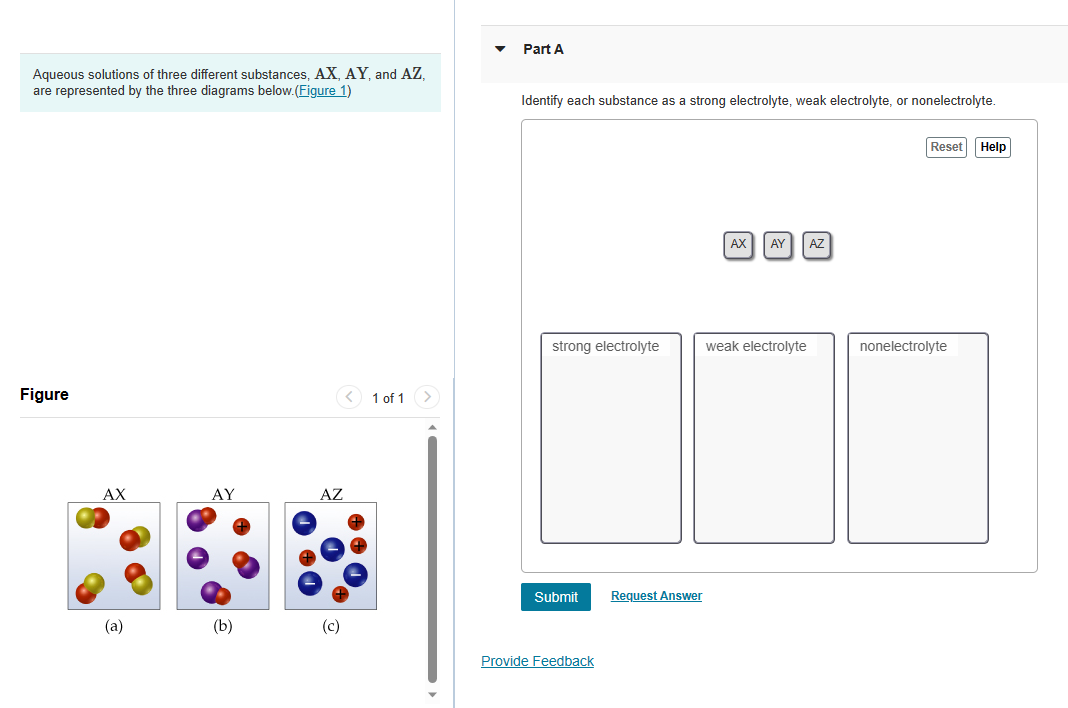
Task: Open Provide Feedback
Action: pos(537,661)
